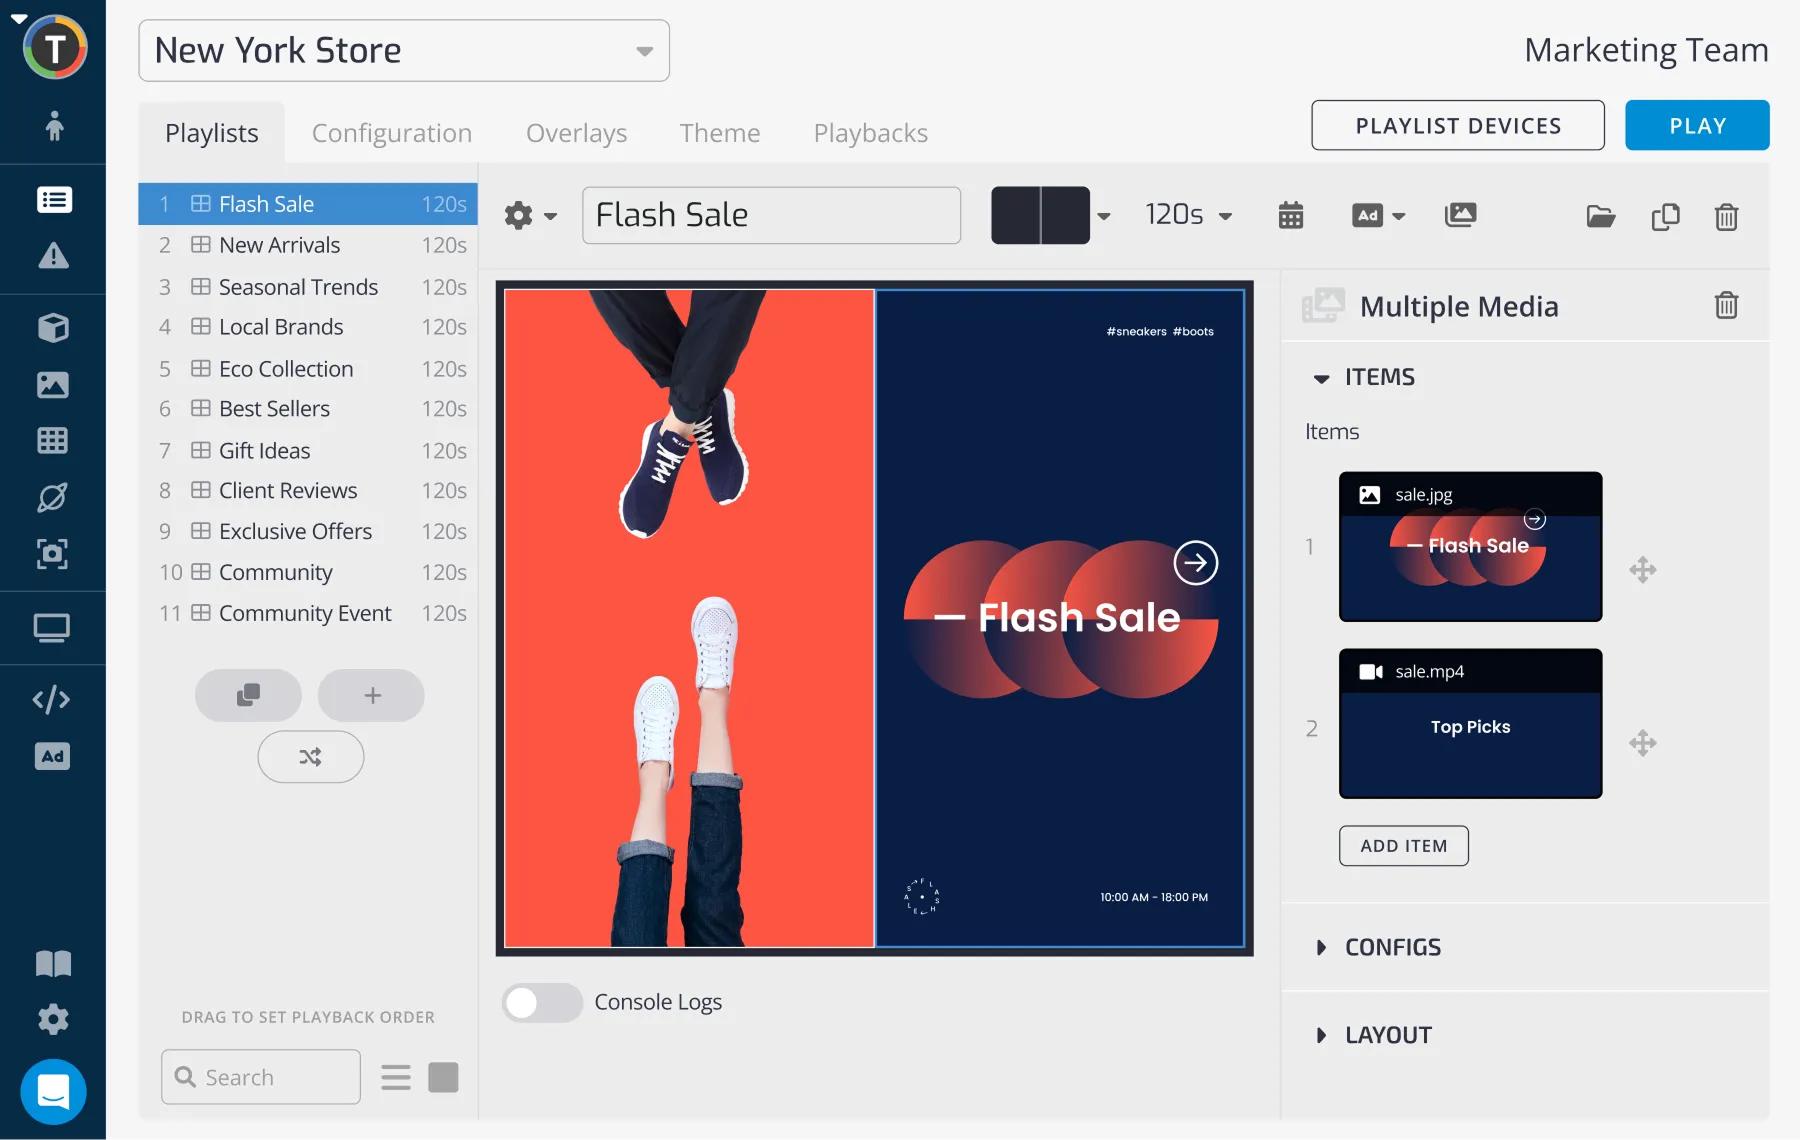Click the duplicate playlist copy icon
1800x1140 pixels.
1665,216
